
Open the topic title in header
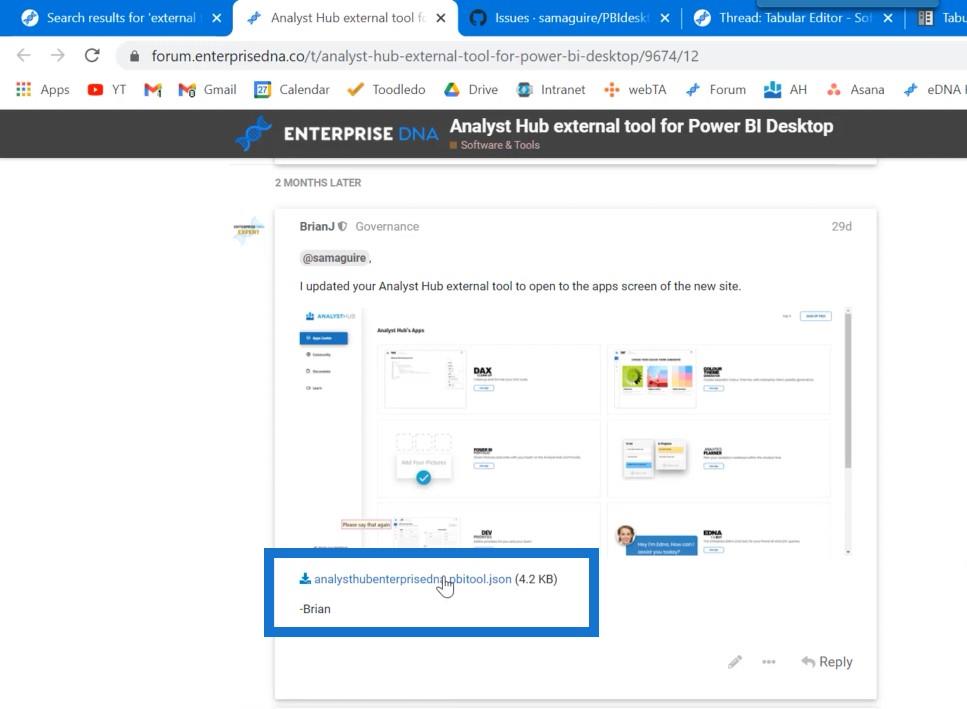(x=641, y=126)
